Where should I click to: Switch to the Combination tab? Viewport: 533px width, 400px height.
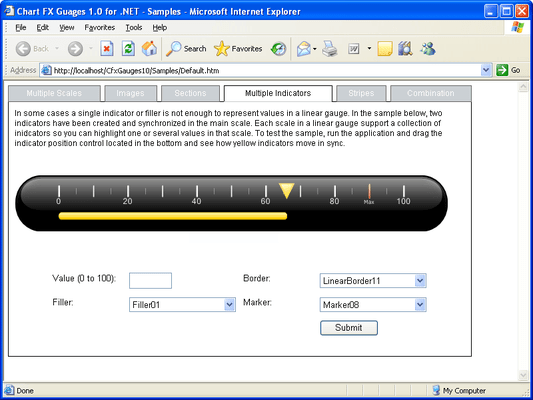coord(431,93)
